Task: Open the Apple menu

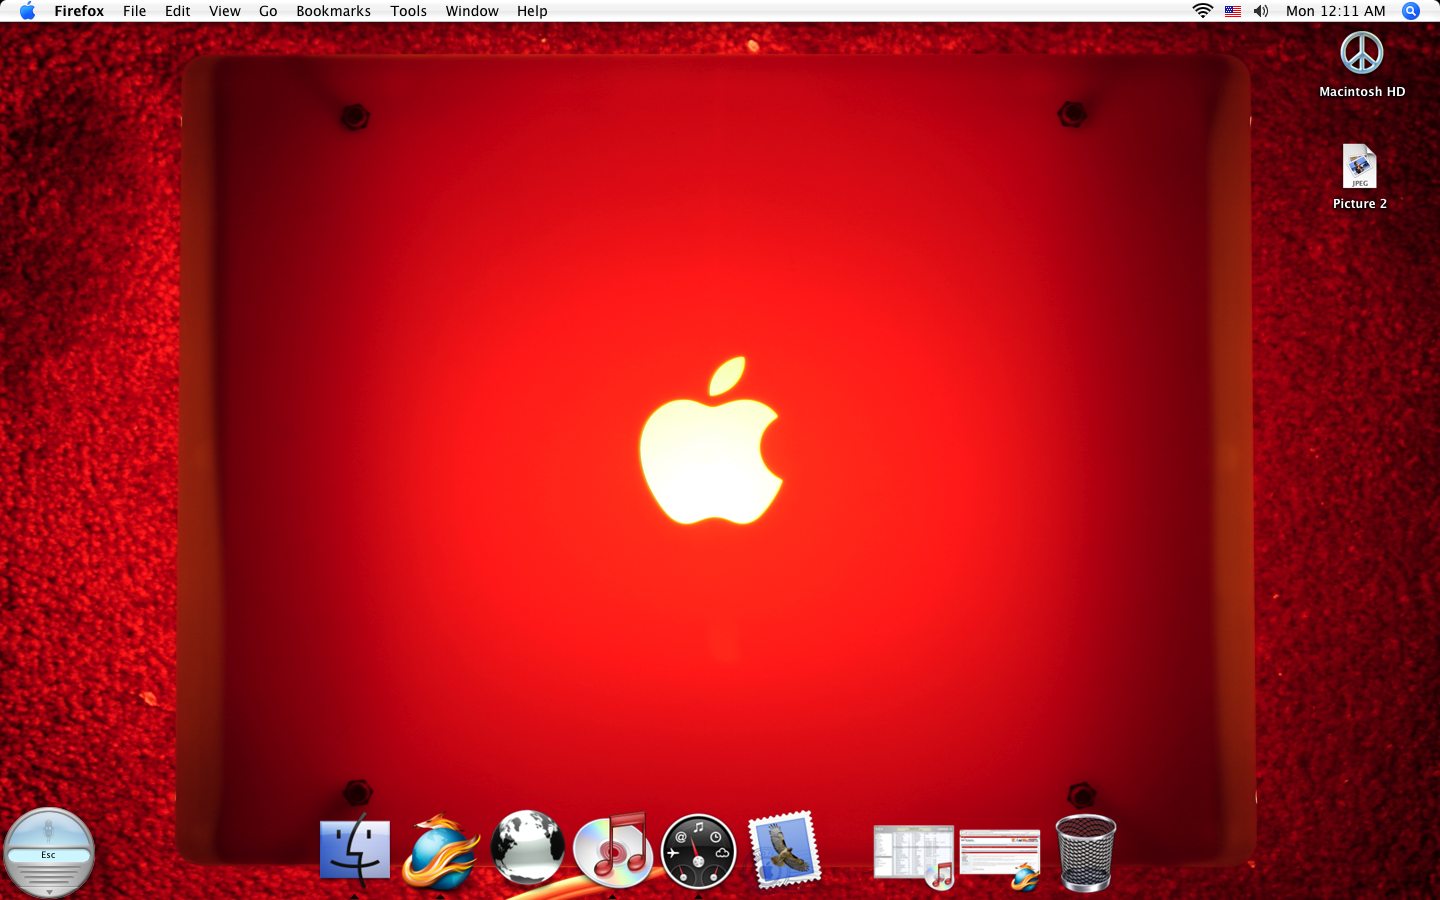Action: pyautogui.click(x=27, y=11)
